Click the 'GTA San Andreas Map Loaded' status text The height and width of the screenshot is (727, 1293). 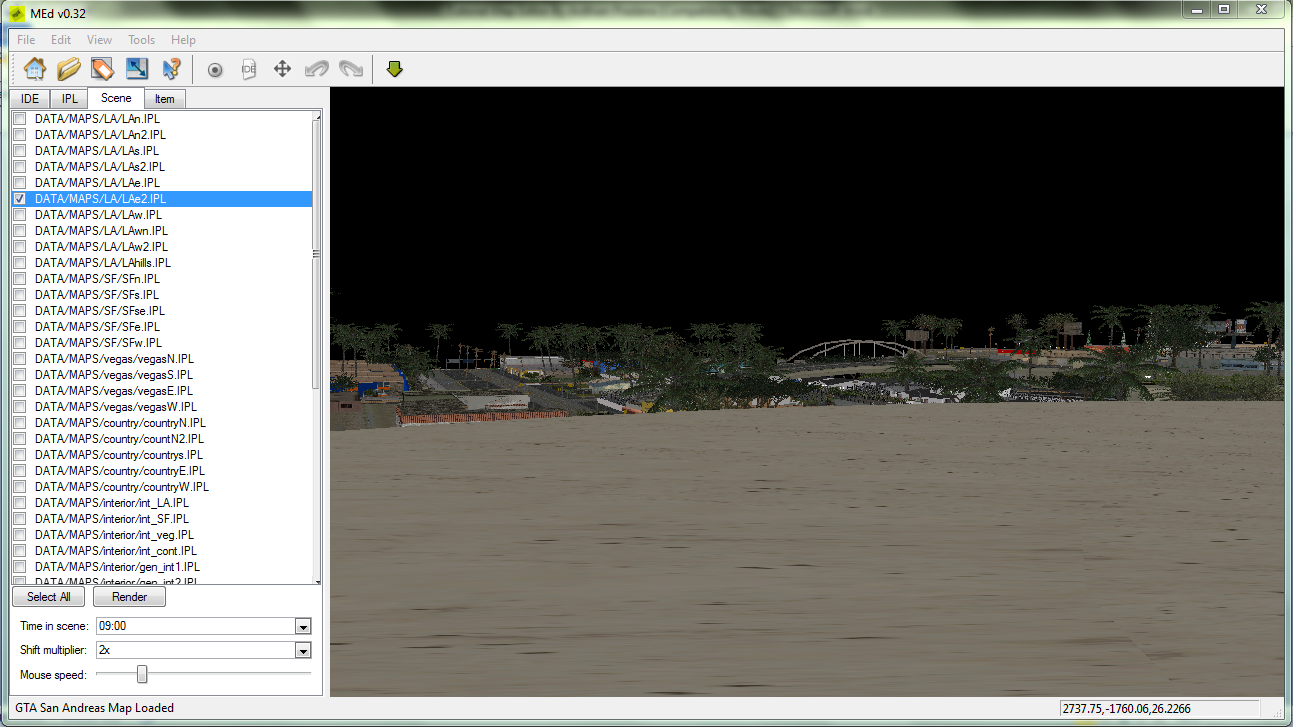pos(94,709)
